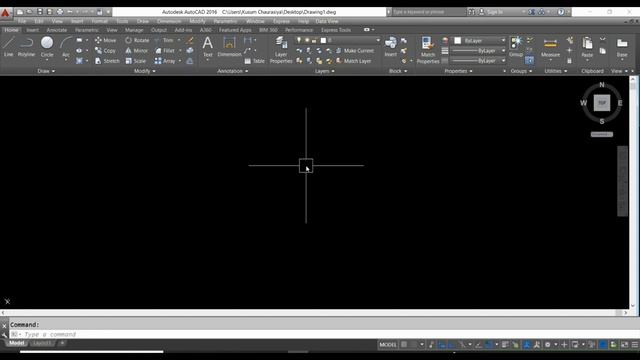640x360 pixels.
Task: Click the Trim tool
Action: coord(164,40)
